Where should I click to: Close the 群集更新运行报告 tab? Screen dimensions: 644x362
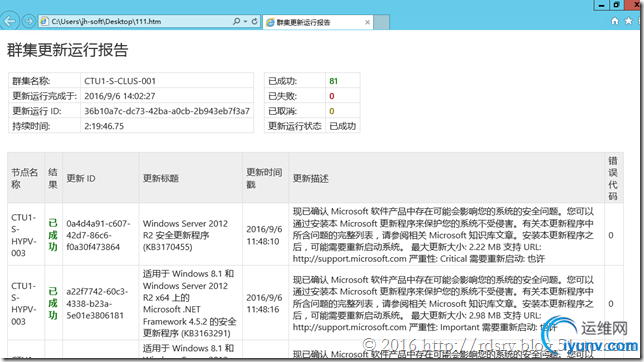point(367,22)
